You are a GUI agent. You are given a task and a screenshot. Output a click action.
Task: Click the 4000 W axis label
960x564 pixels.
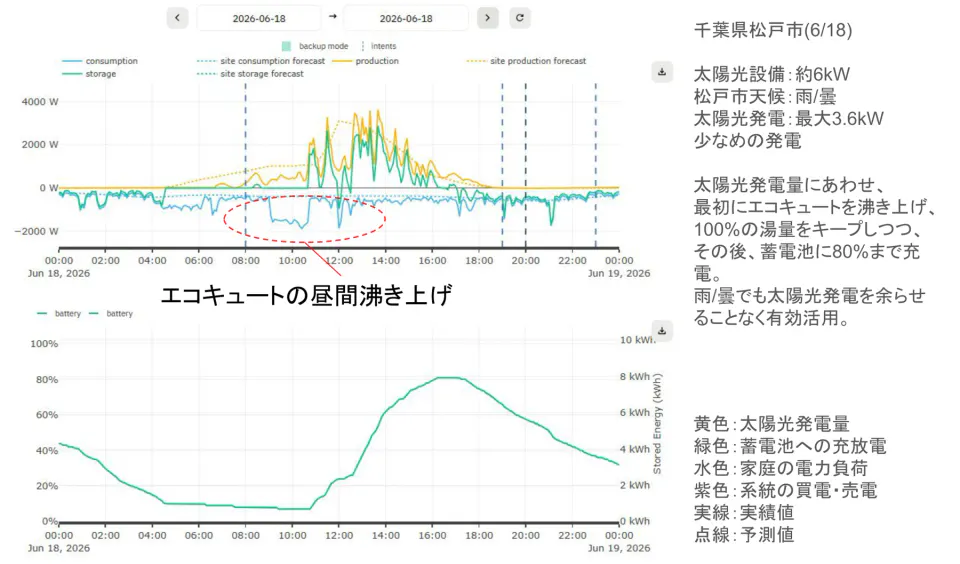(x=40, y=102)
